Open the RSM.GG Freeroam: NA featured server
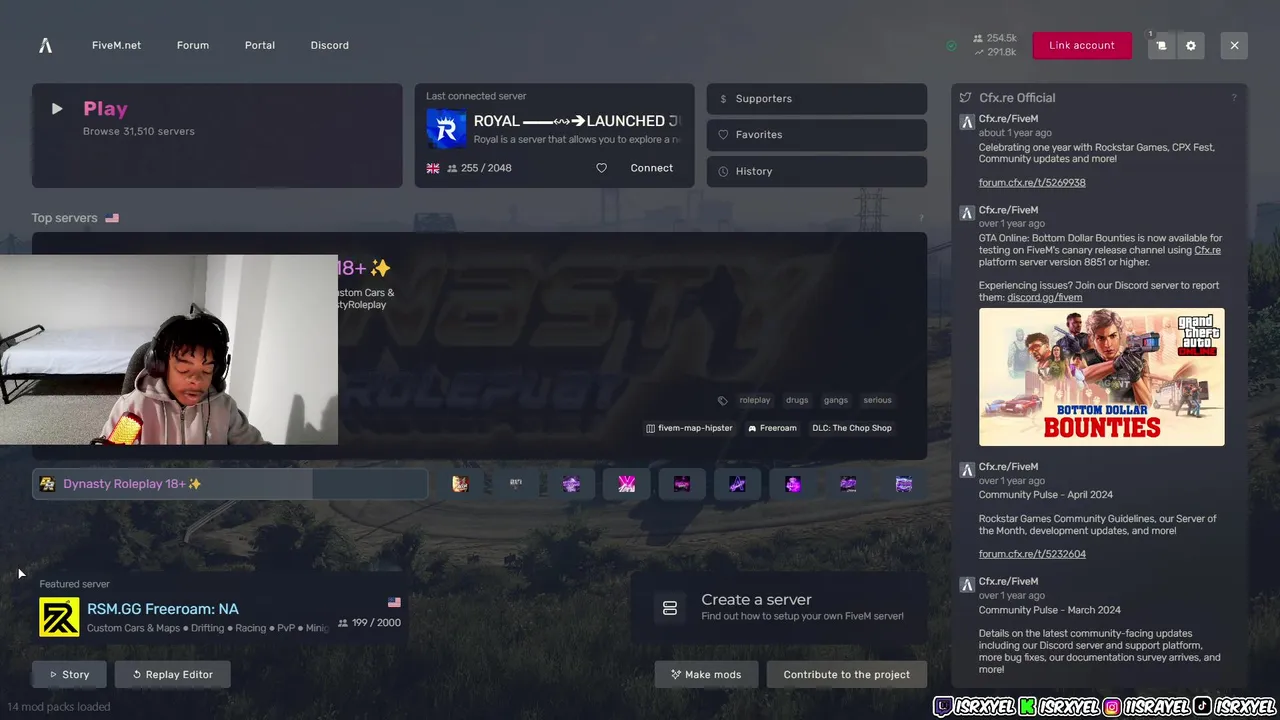The image size is (1280, 720). [221, 610]
